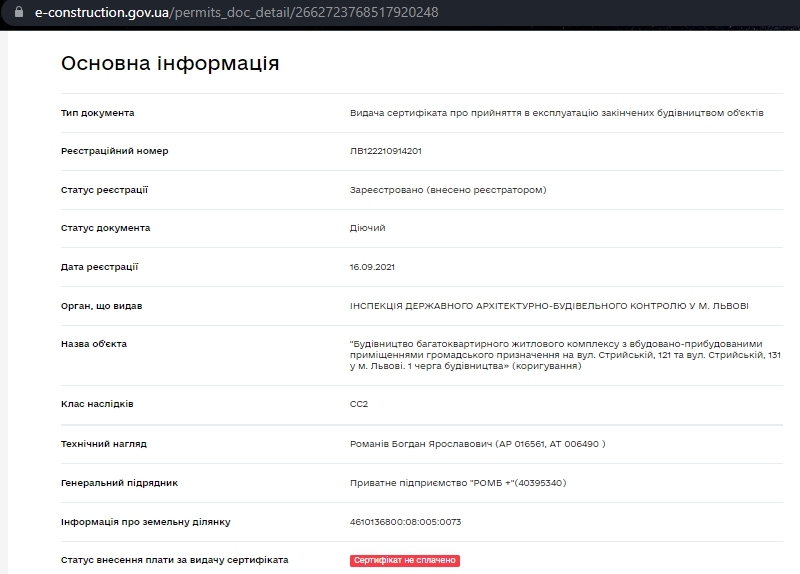800x574 pixels.
Task: Click 'ІНСПЕКЦІЯ ДЕРЖАВНОГО АРХІТЕКТУРНО-БУДІВЕЛЬНОГО КОНТРОЛЮ' text
Action: point(549,306)
